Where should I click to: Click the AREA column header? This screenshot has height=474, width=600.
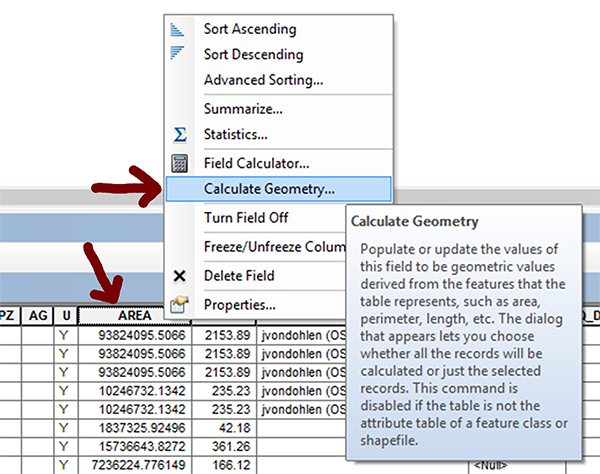tap(134, 315)
